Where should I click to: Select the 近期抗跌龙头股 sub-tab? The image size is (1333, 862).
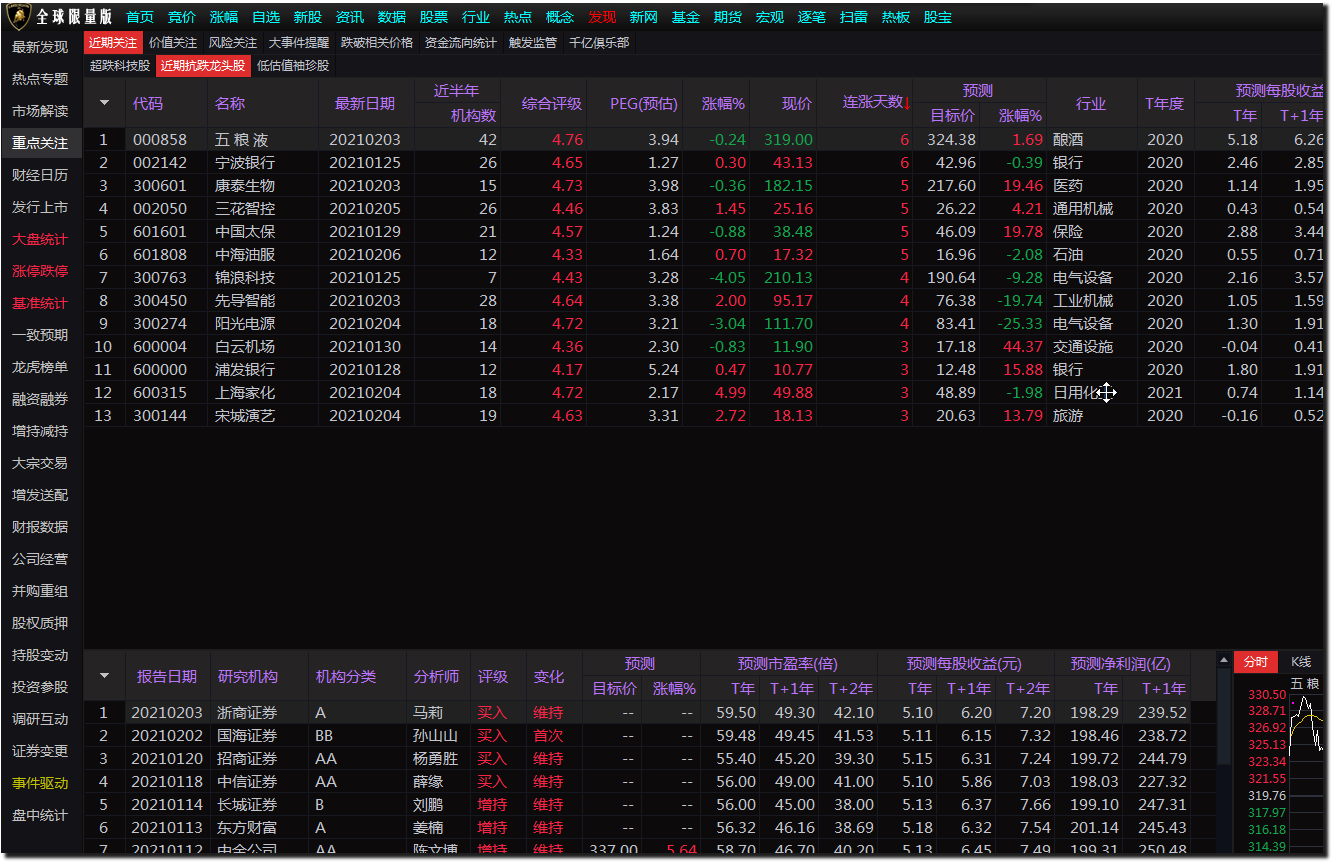point(203,66)
